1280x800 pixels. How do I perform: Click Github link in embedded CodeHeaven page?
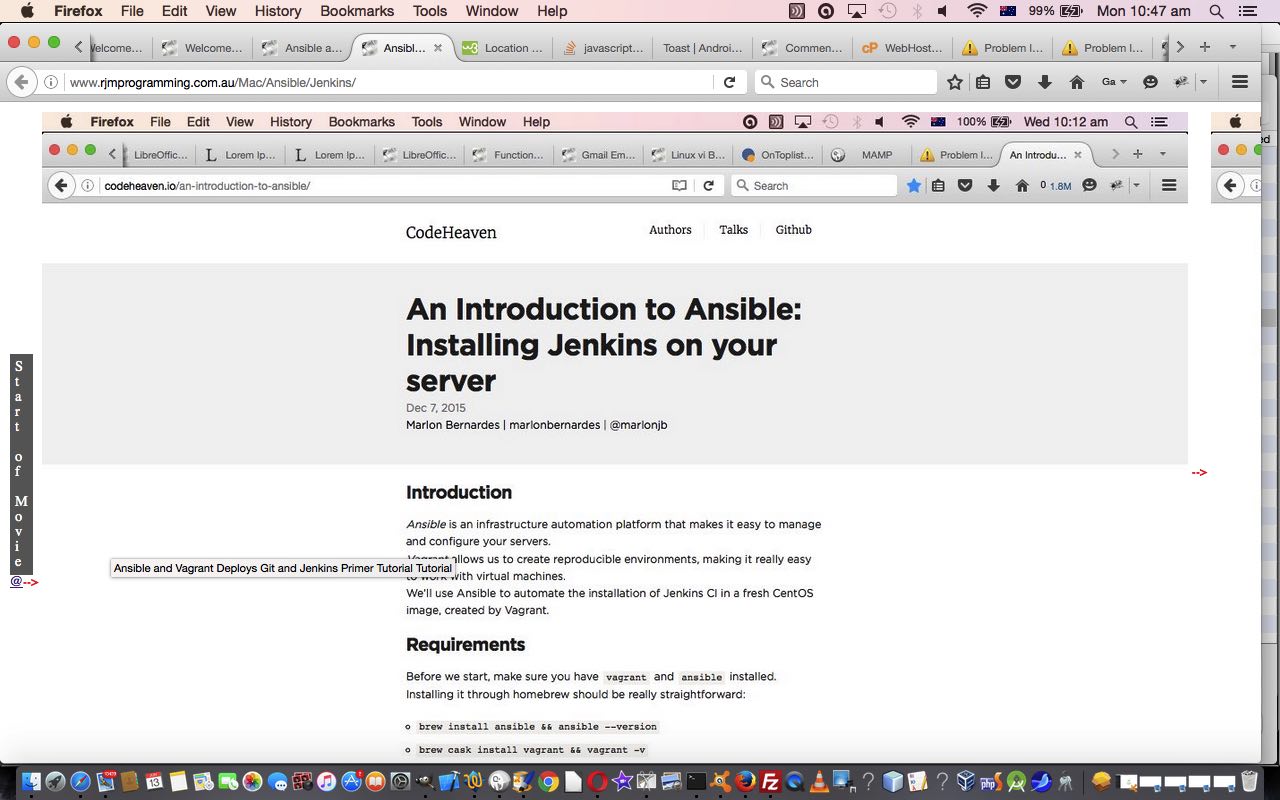(793, 230)
